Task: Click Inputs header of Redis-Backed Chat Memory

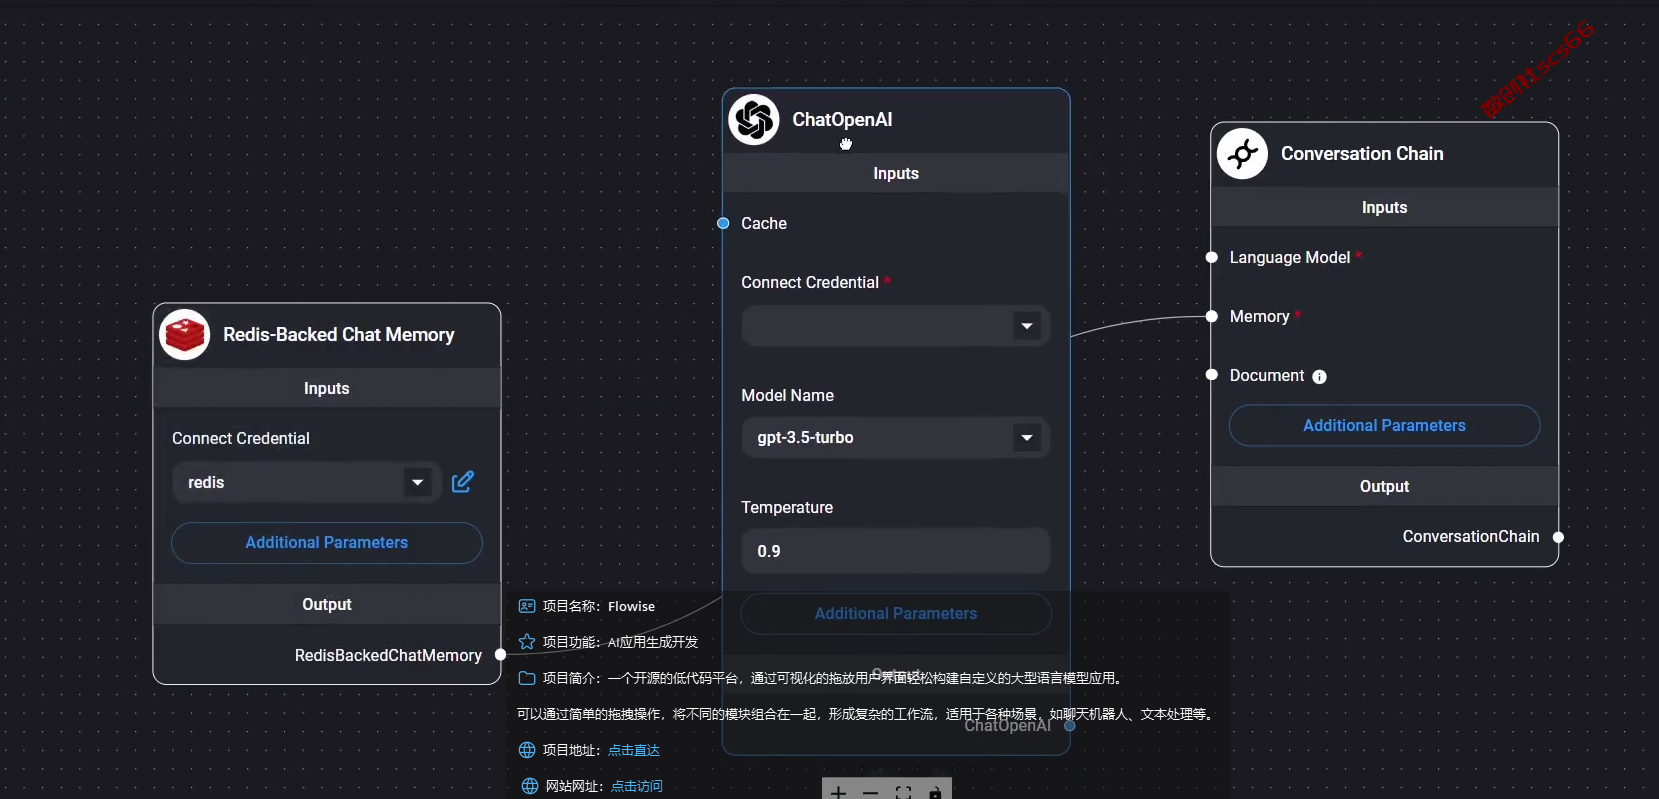Action: pos(327,388)
